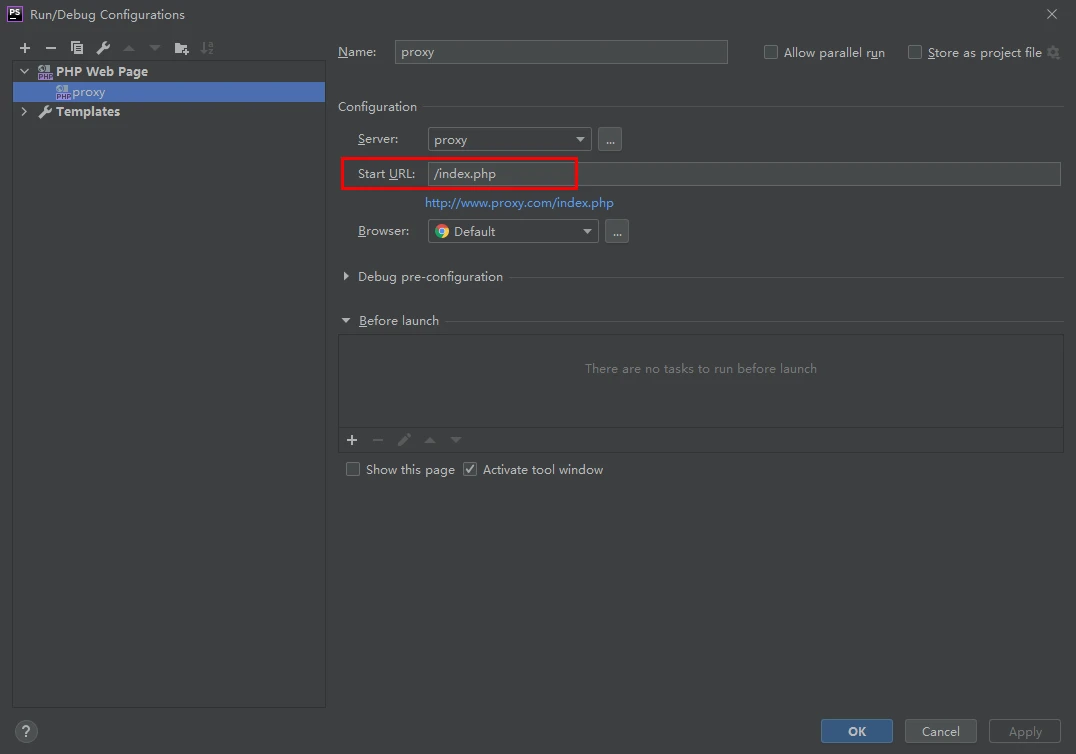The height and width of the screenshot is (754, 1076).
Task: Select the proxy configuration in the tree
Action: [x=88, y=92]
